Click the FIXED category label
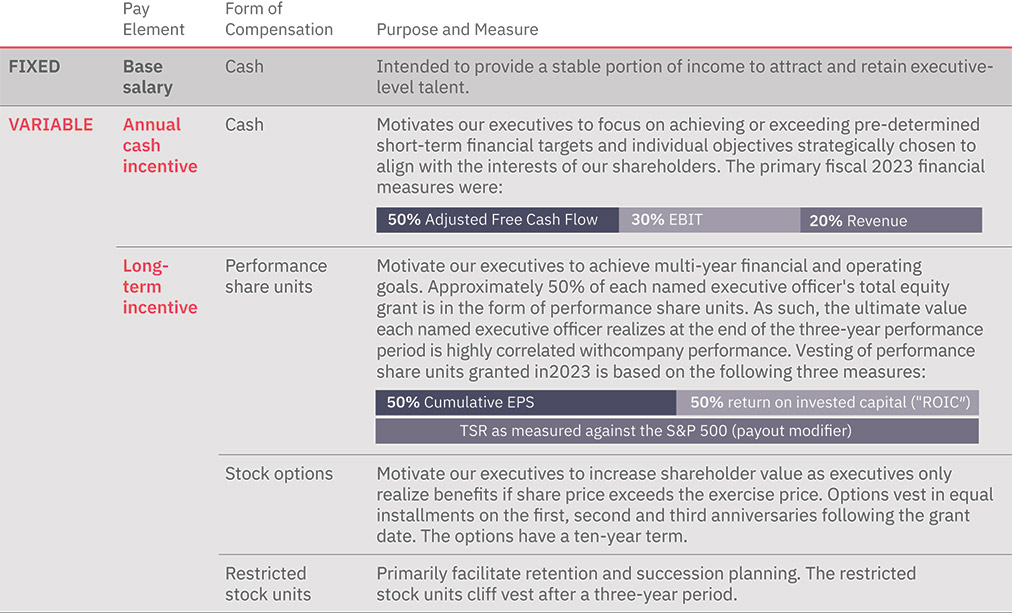The image size is (1012, 613). pos(35,67)
